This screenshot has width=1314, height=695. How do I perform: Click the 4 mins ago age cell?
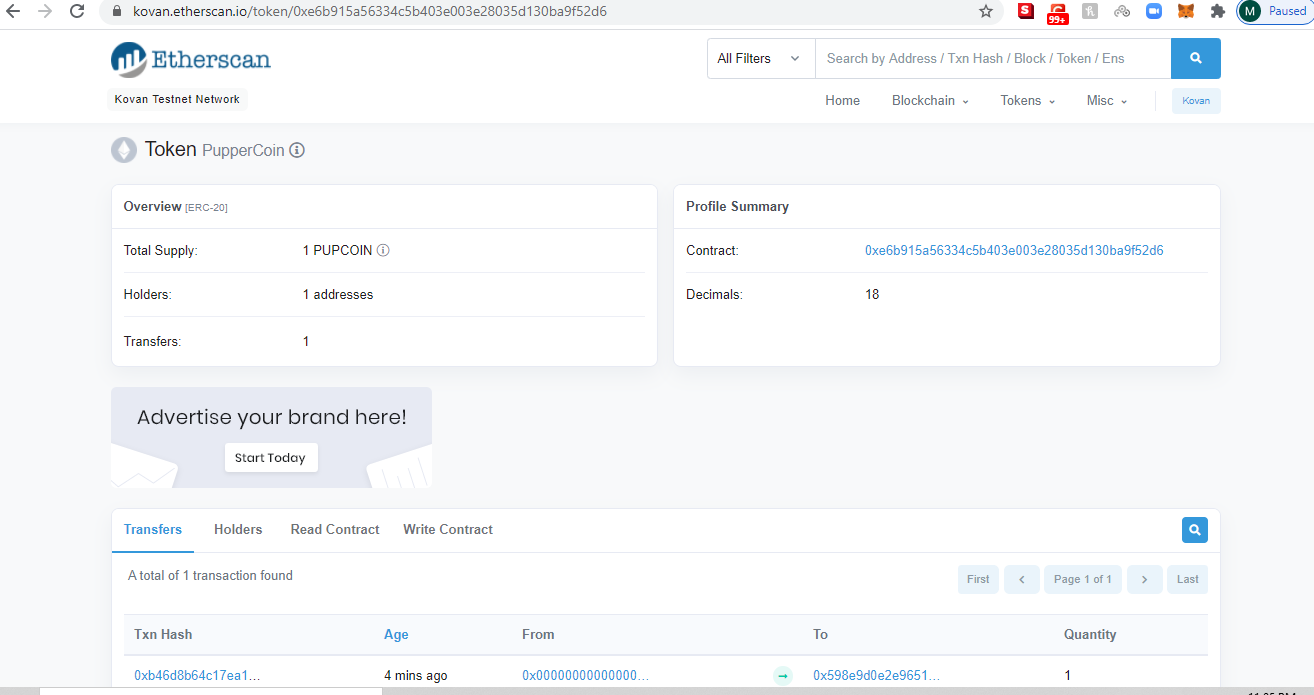(x=416, y=676)
